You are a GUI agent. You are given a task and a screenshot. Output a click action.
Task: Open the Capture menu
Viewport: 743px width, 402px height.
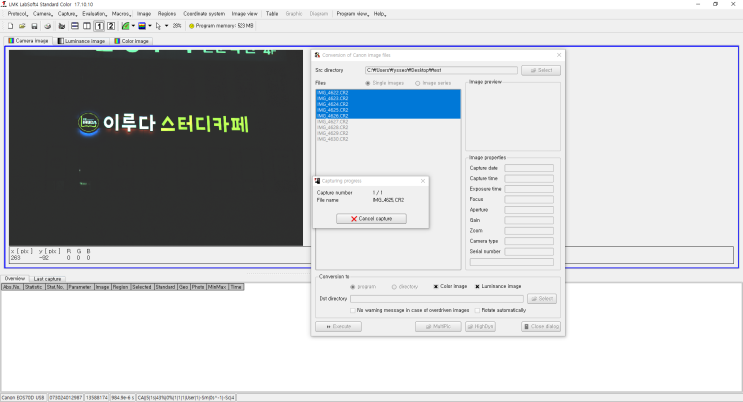(67, 14)
